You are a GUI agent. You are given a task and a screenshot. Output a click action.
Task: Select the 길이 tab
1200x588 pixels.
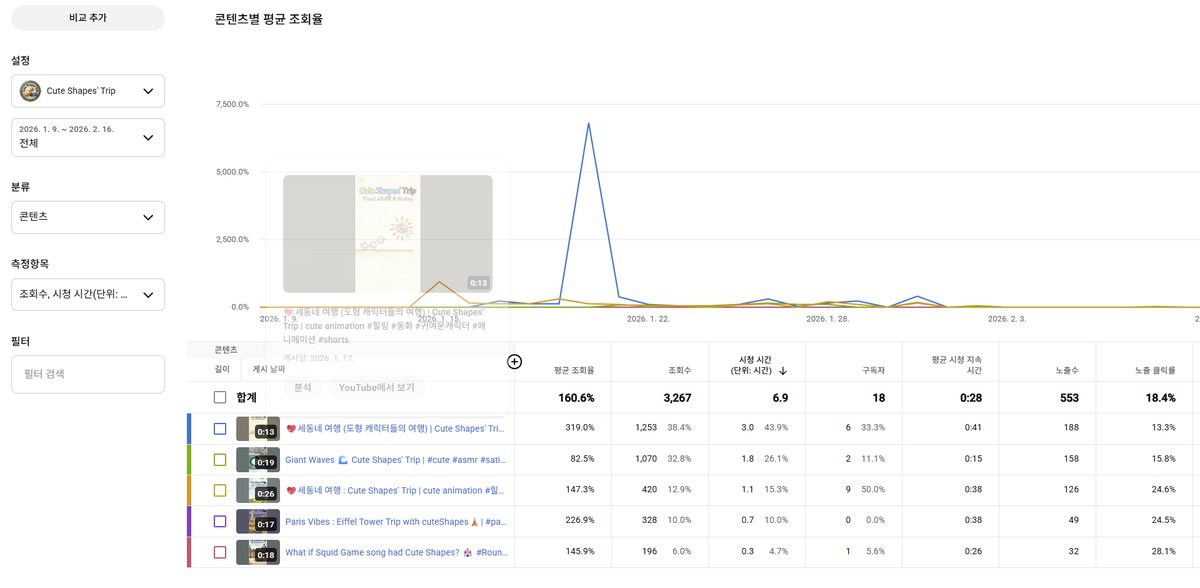point(222,369)
